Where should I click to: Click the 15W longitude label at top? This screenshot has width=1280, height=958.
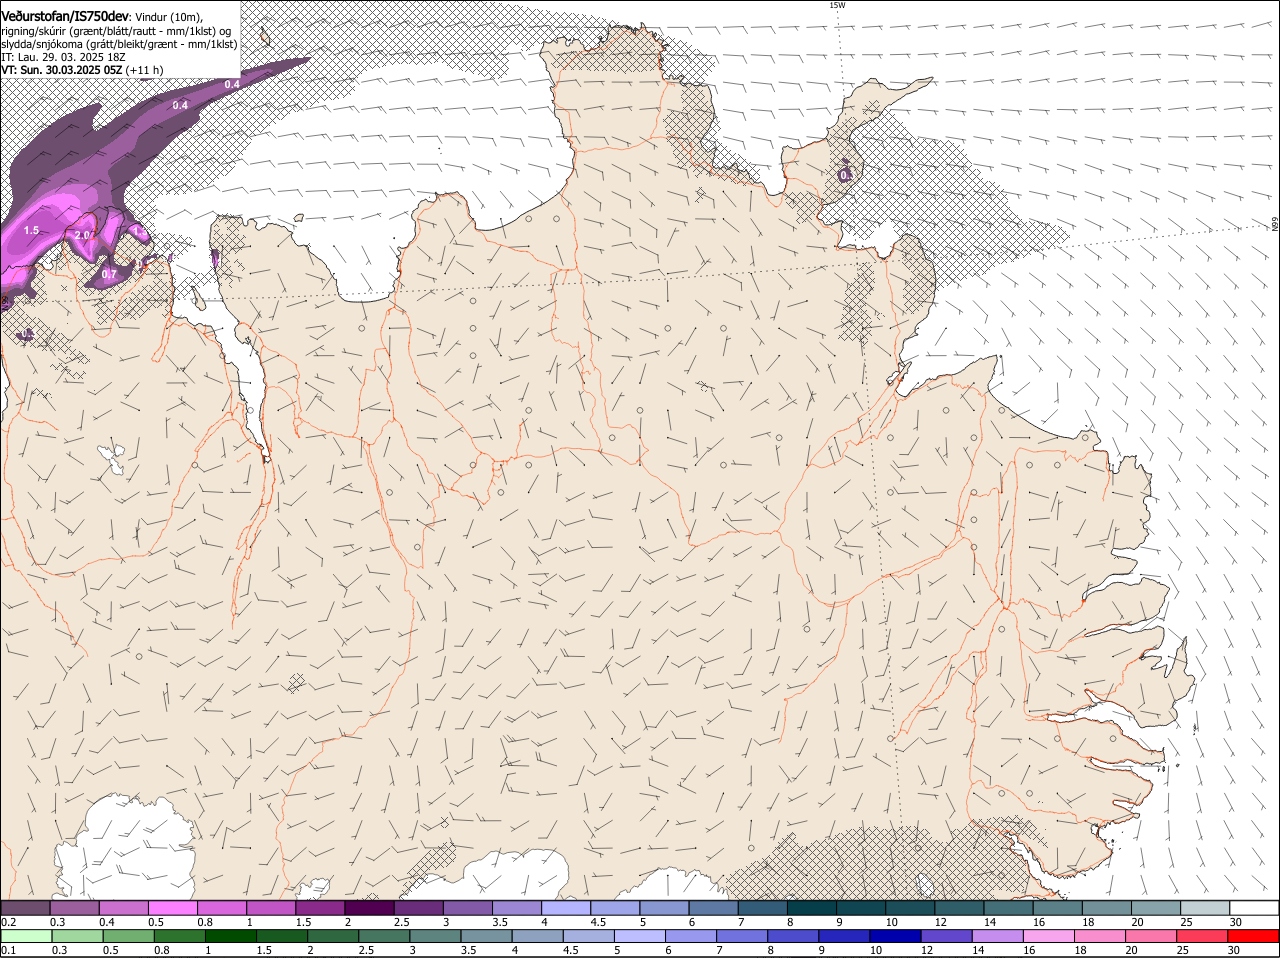tap(837, 5)
